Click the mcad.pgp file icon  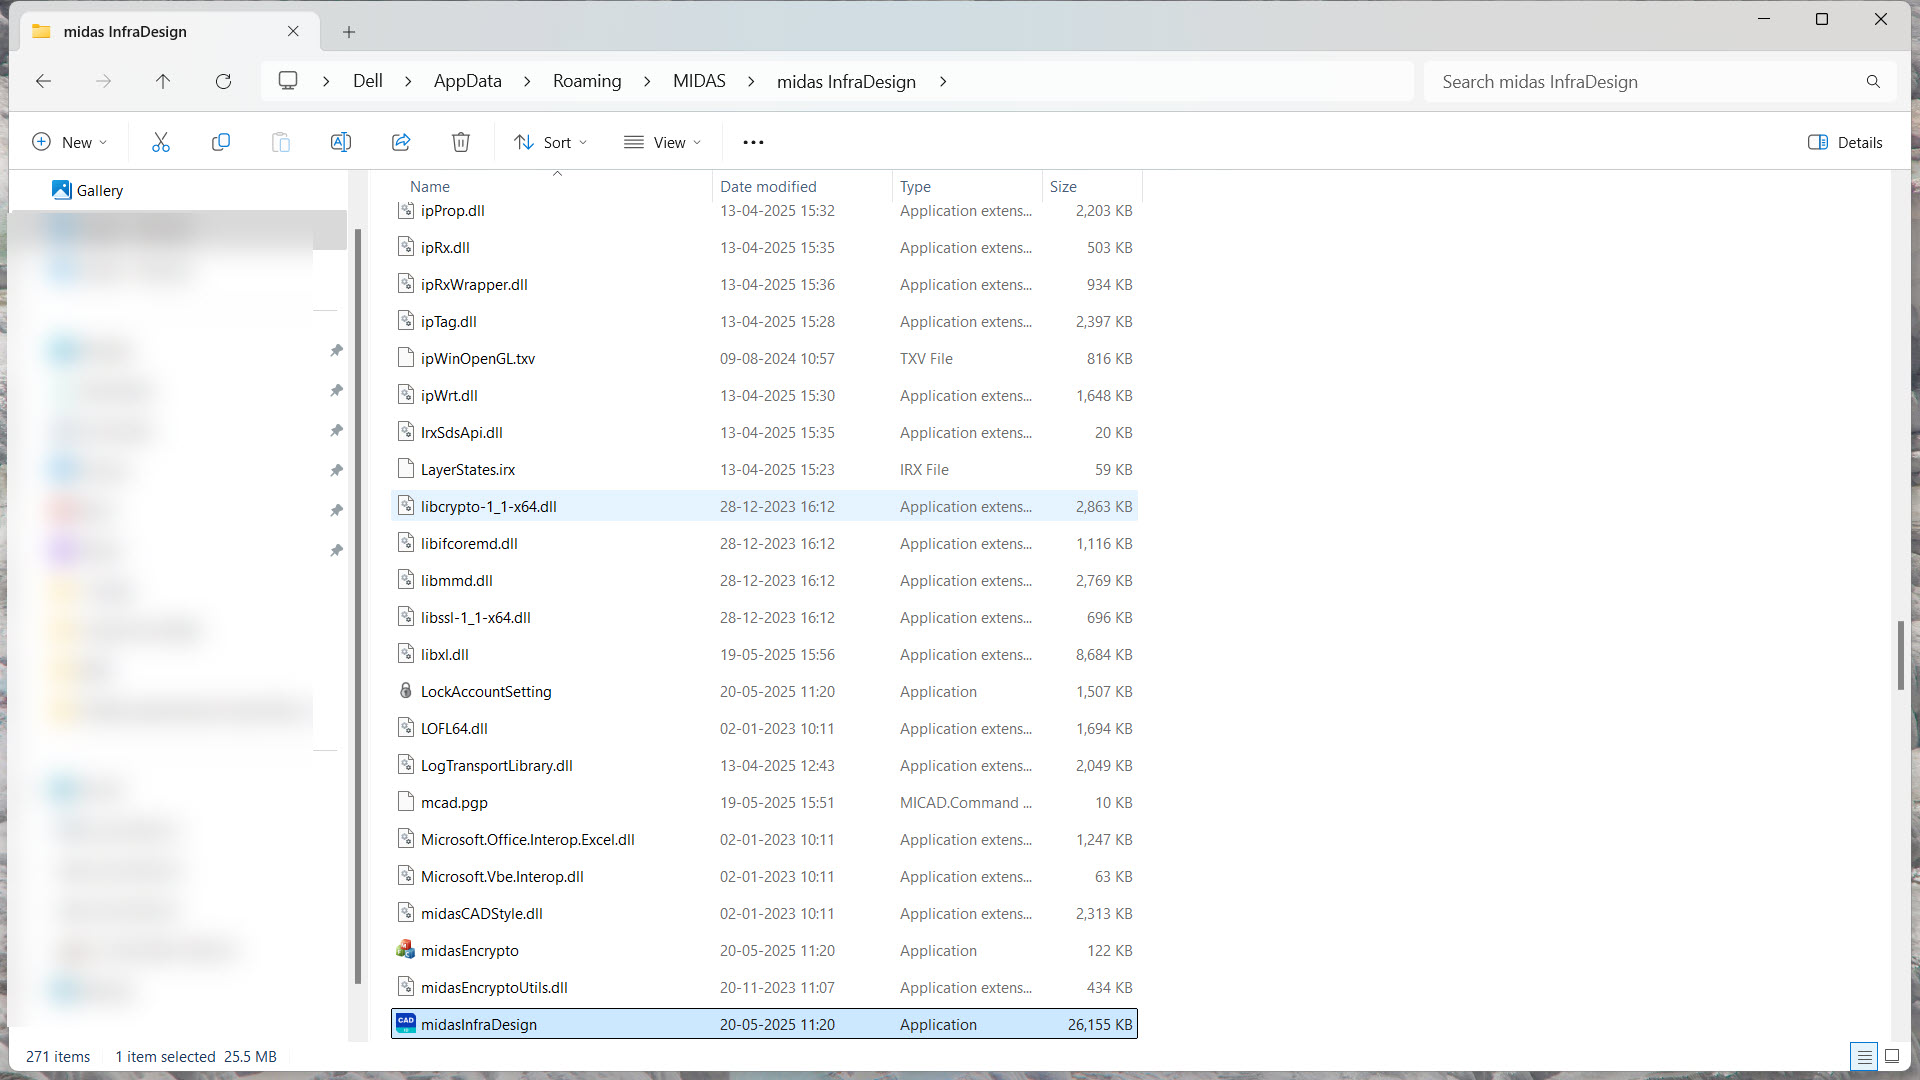click(405, 802)
